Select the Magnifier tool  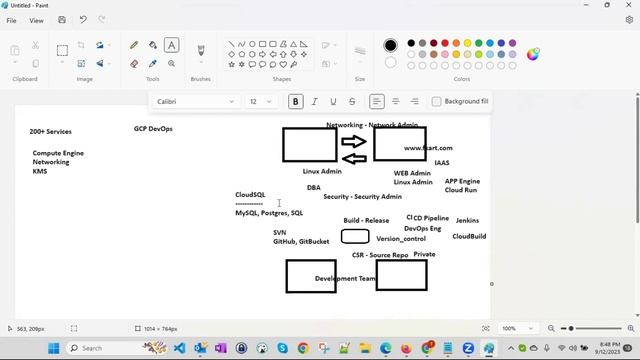click(171, 64)
